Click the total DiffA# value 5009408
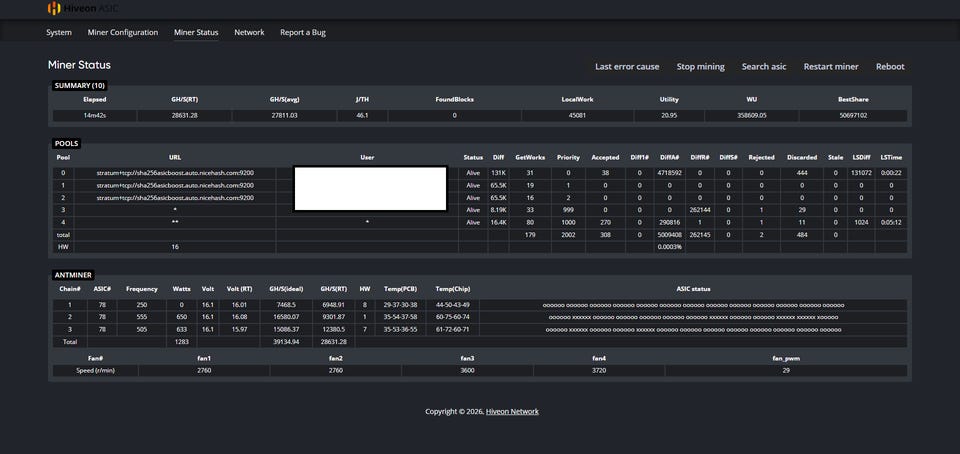Screen dimensions: 960x454 [x=670, y=235]
